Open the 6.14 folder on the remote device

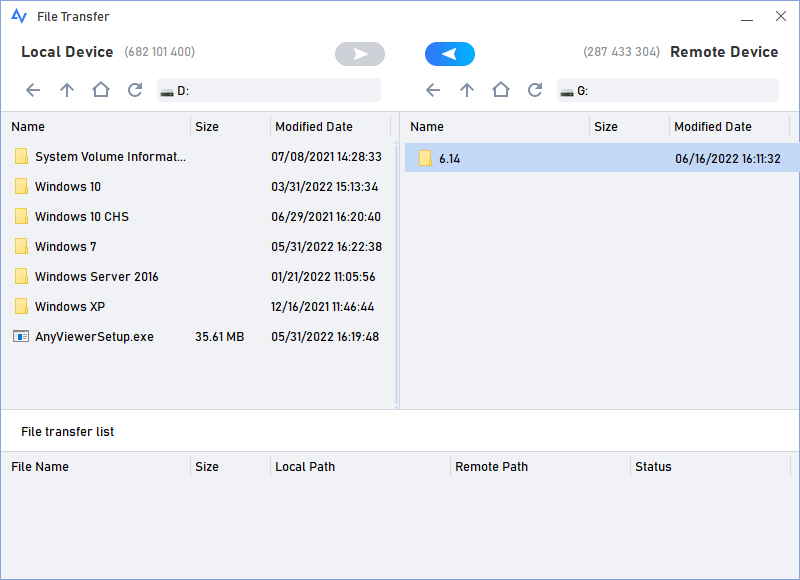click(450, 157)
